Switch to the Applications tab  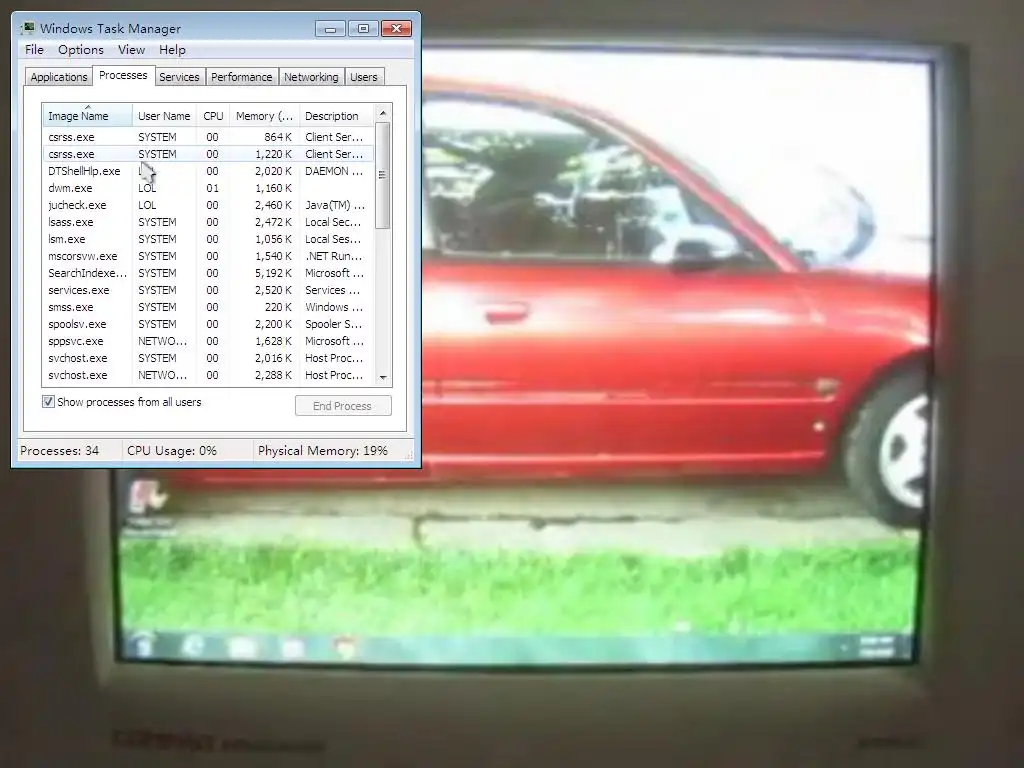pyautogui.click(x=59, y=77)
